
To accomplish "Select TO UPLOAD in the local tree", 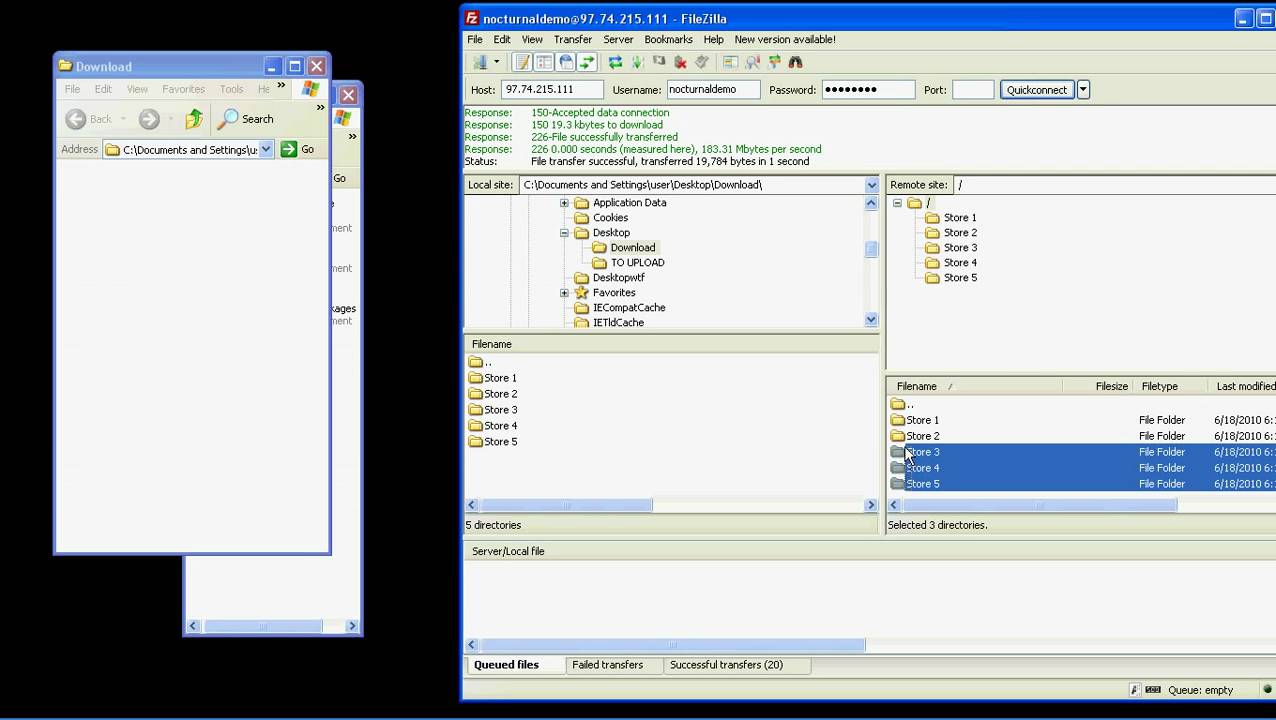I will [638, 263].
